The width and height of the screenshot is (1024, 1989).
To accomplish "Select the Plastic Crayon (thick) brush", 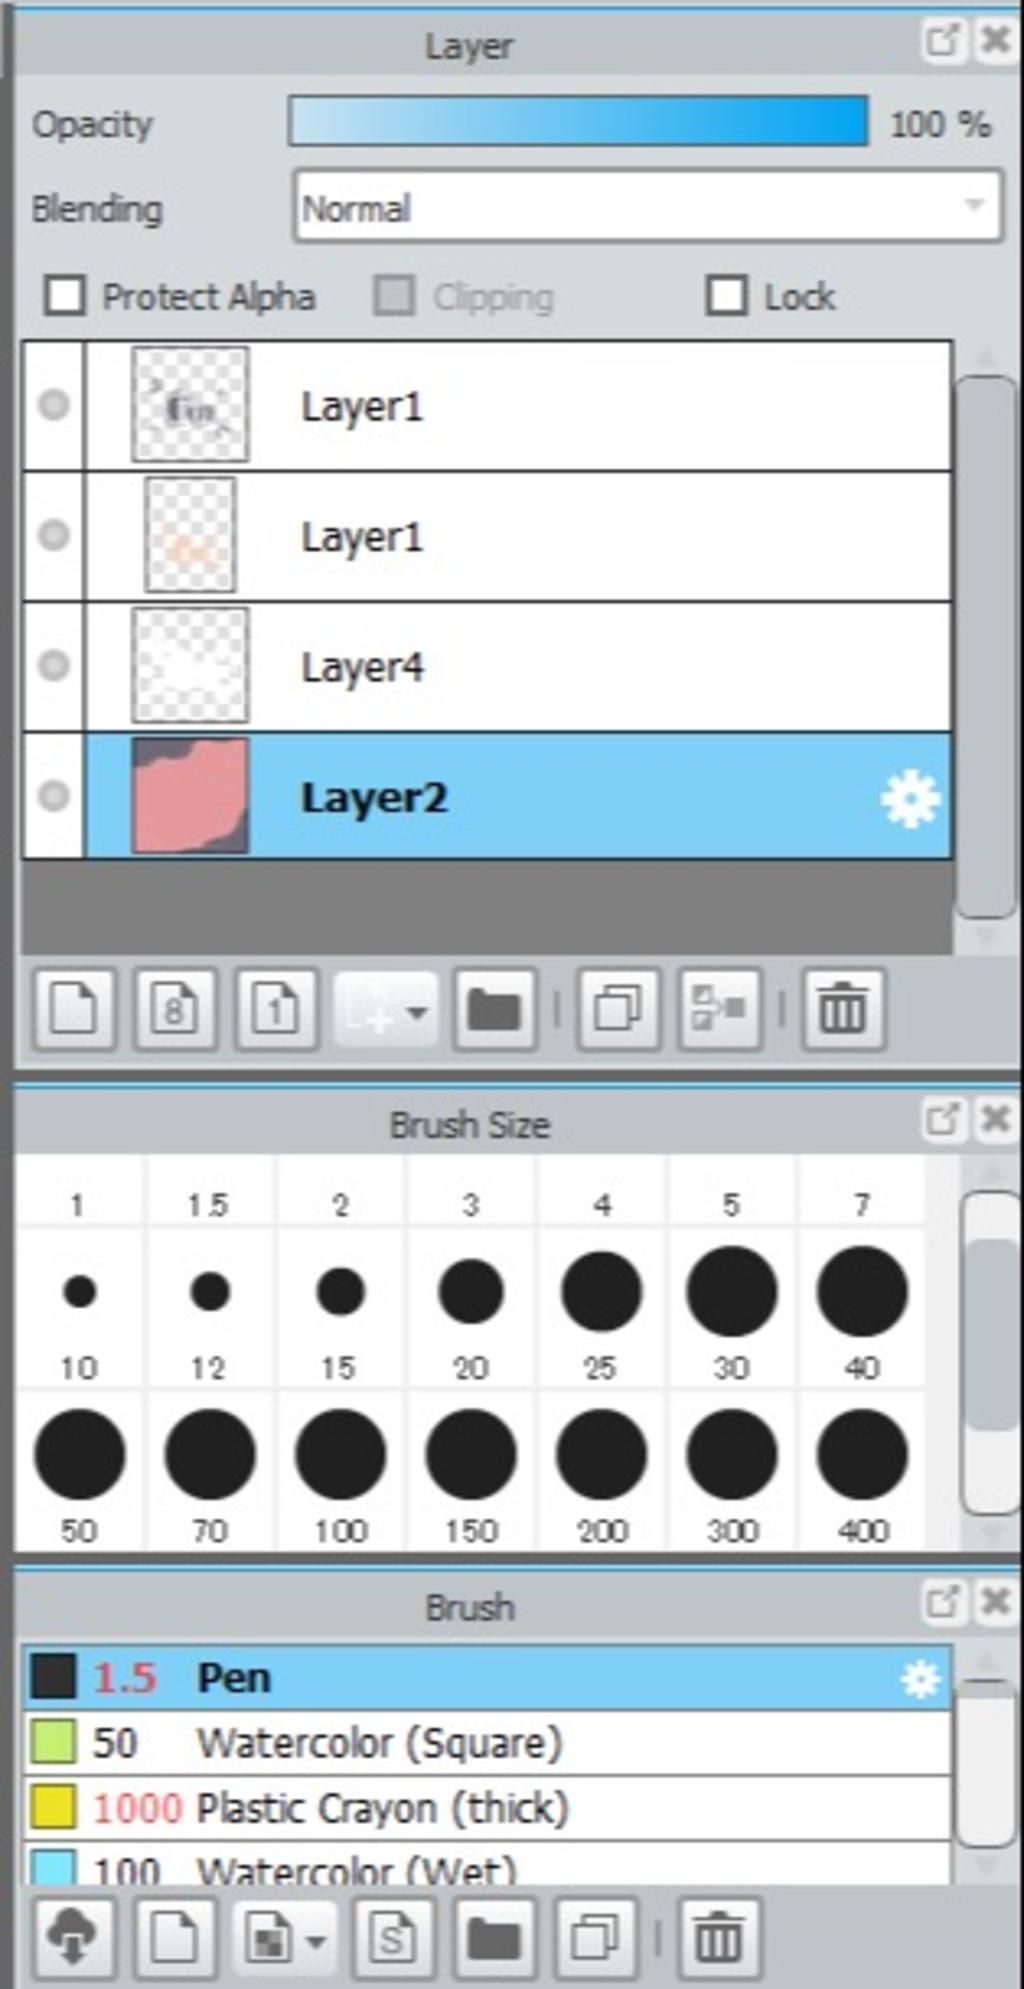I will tap(382, 1808).
